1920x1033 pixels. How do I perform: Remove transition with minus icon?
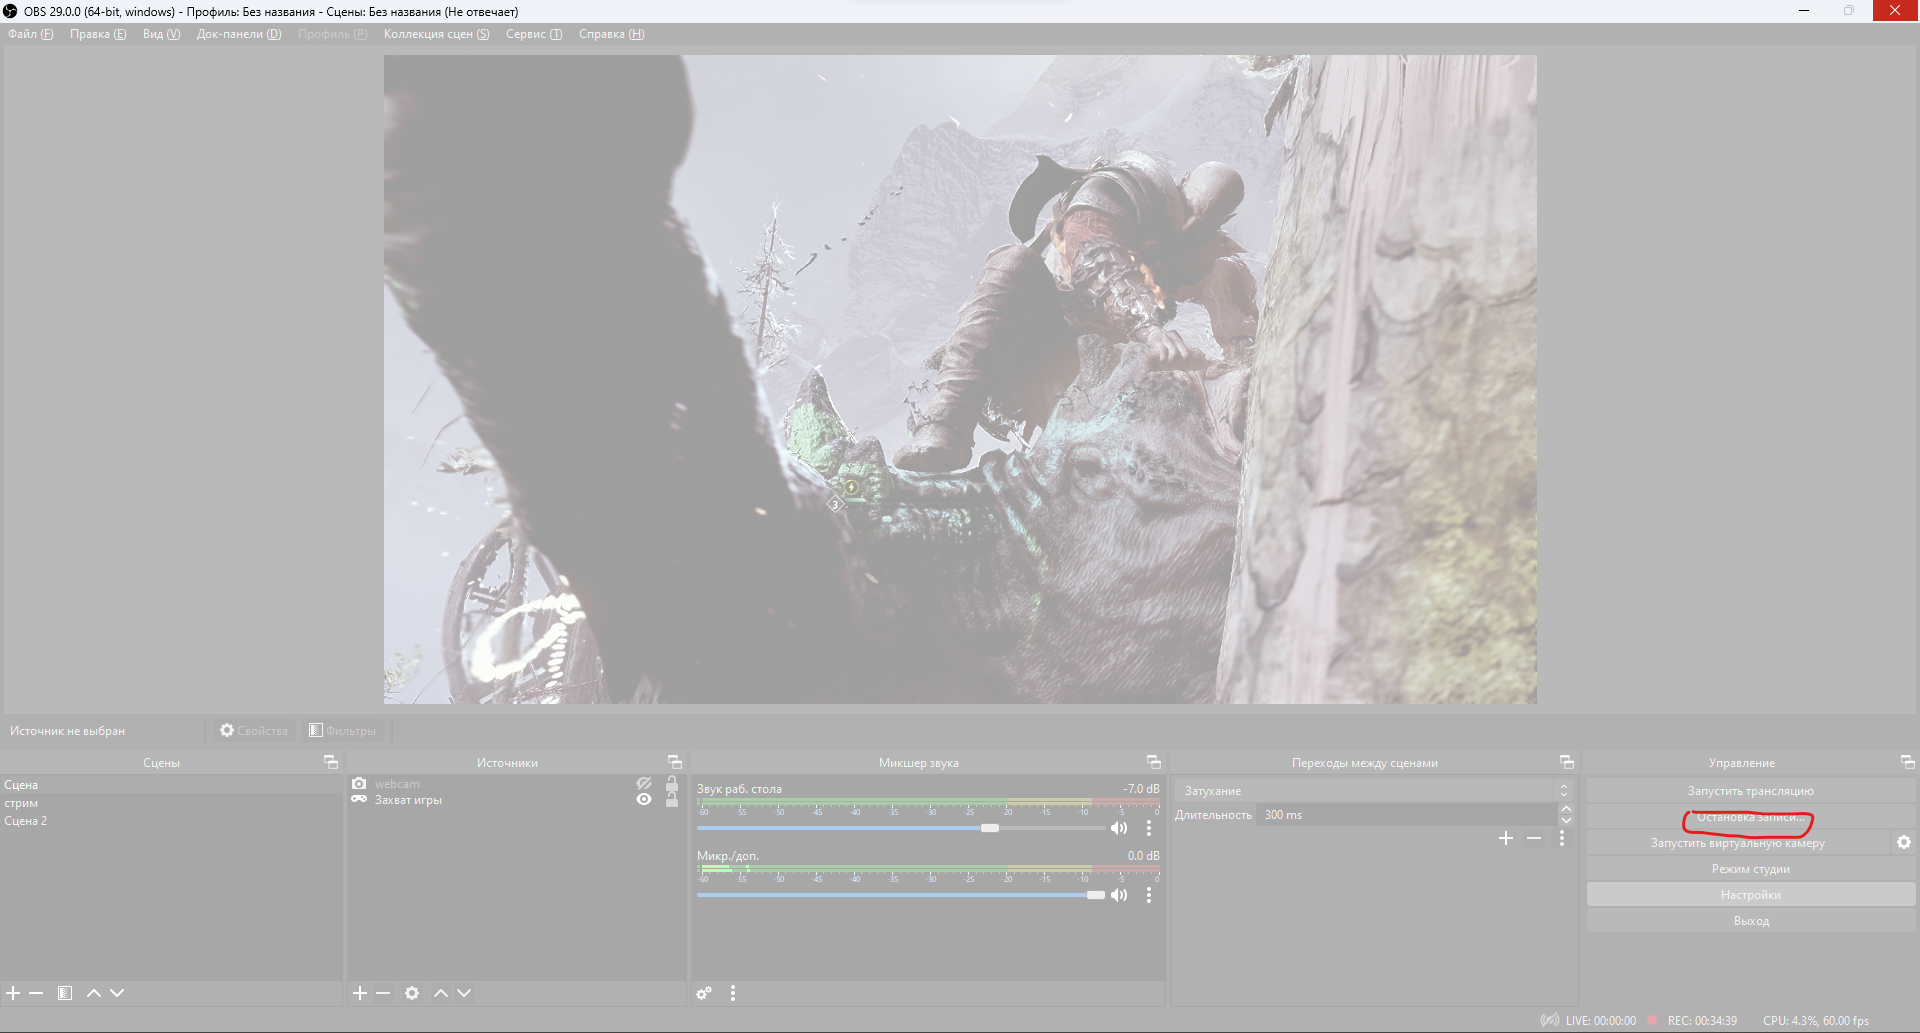[x=1534, y=838]
